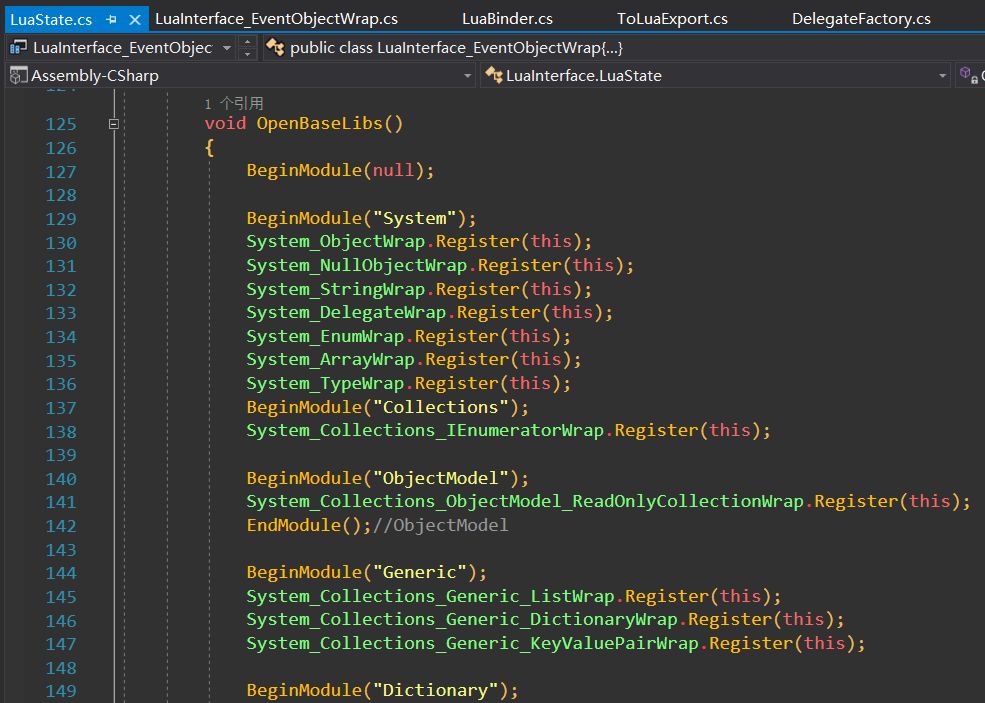The width and height of the screenshot is (985, 703).
Task: Open the DelegateFactory.cs tab
Action: coord(861,19)
